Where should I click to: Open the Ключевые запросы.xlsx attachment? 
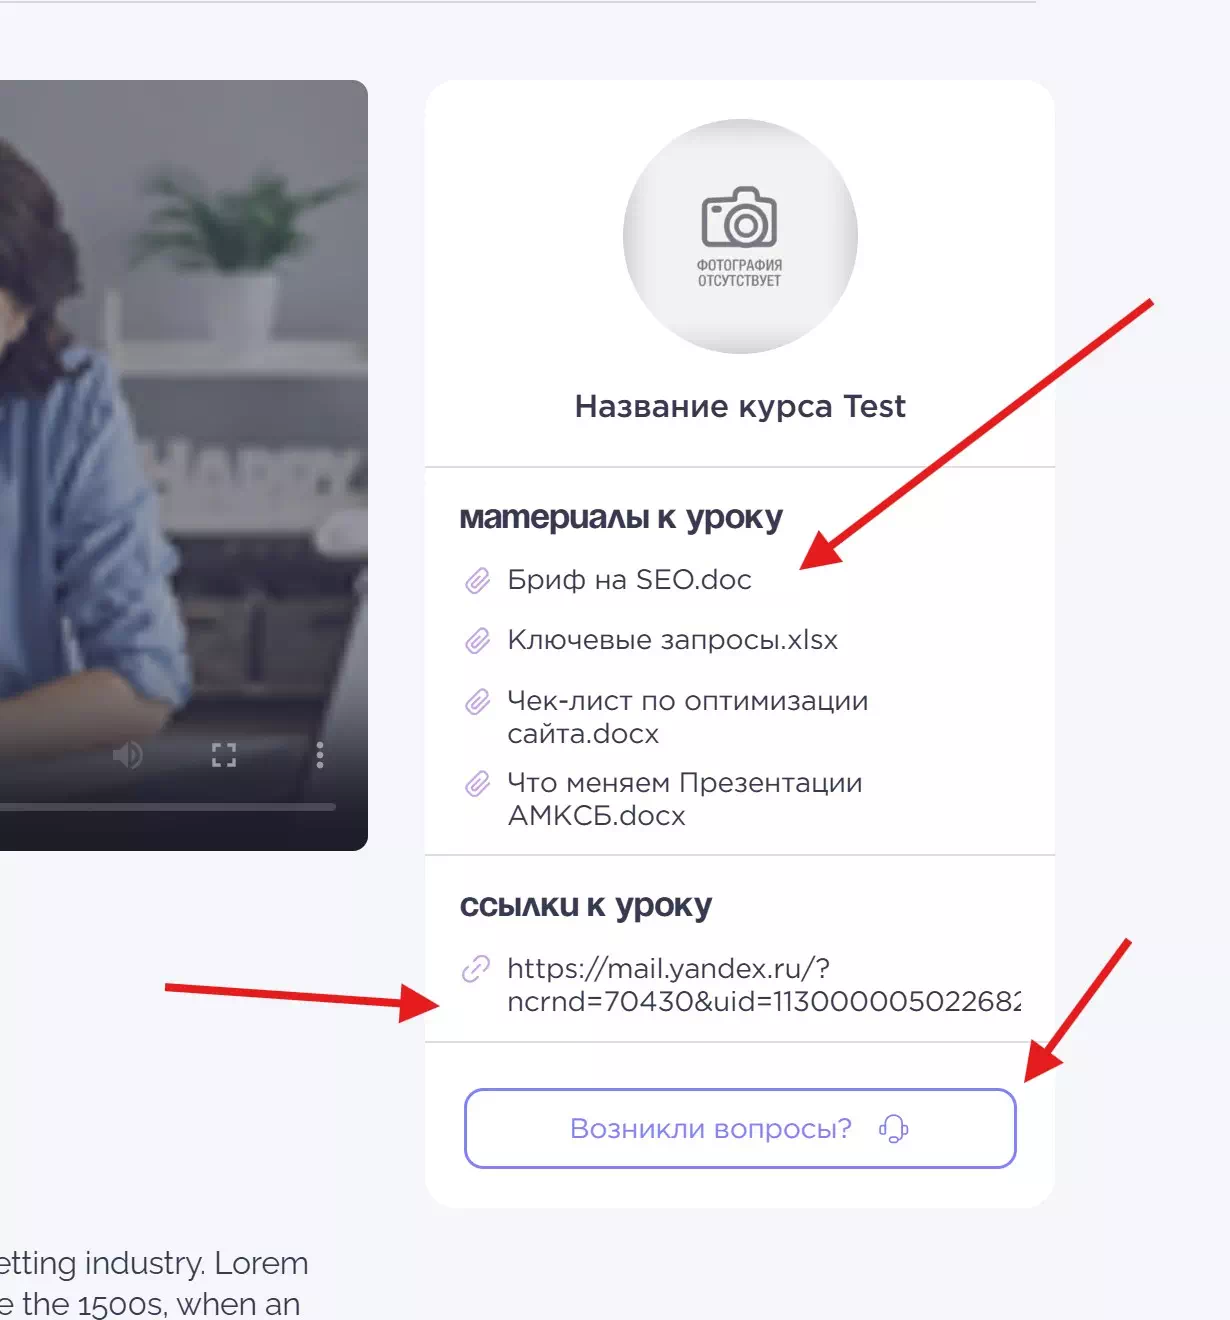tap(672, 640)
